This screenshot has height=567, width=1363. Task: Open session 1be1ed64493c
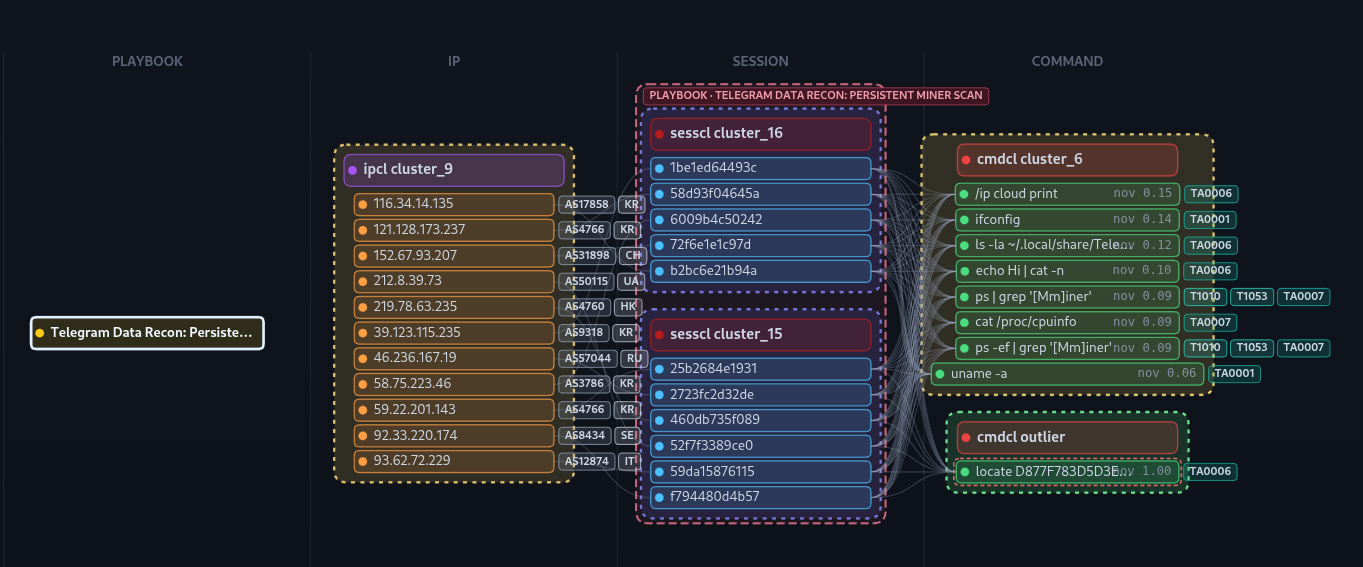(761, 168)
